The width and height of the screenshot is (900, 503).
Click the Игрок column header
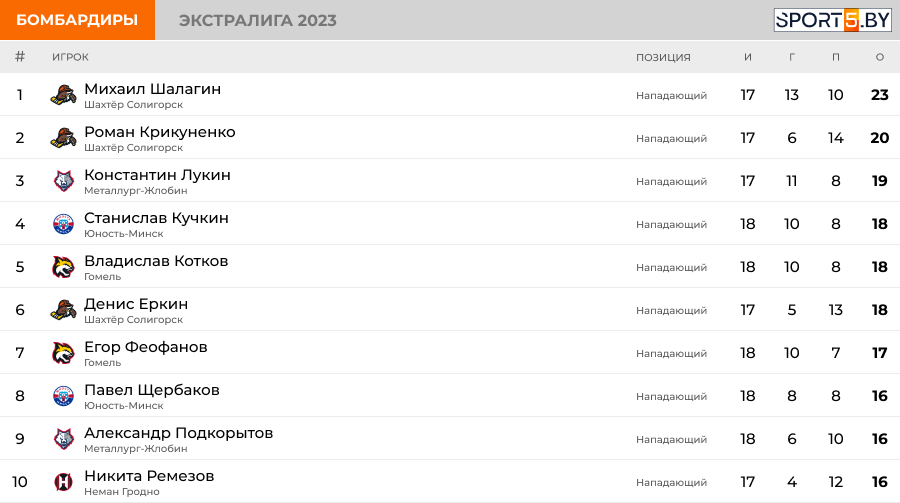point(70,57)
